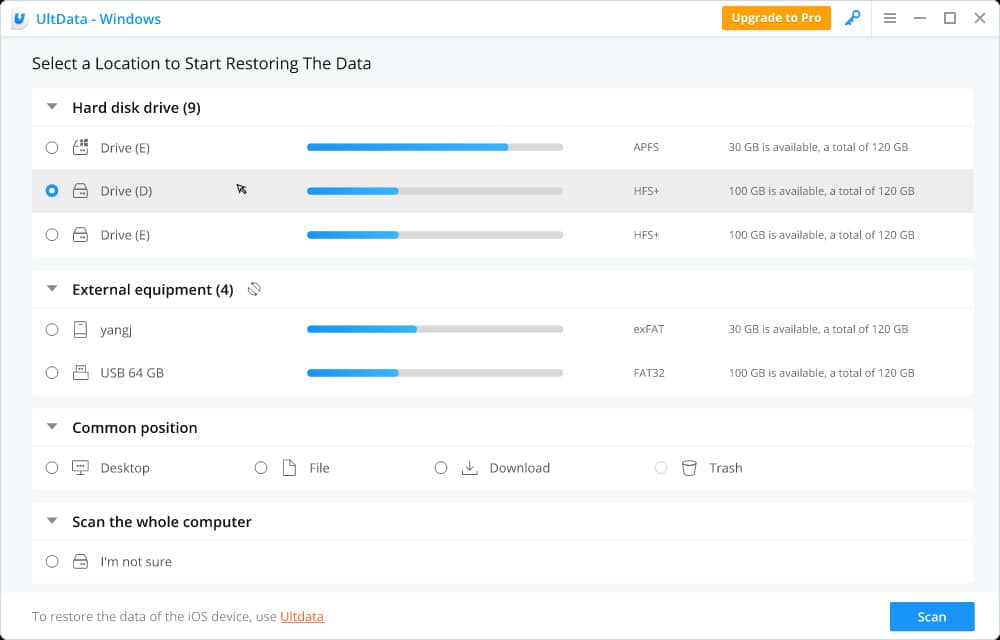This screenshot has height=640, width=1000.
Task: Refresh the External equipment list
Action: [254, 289]
